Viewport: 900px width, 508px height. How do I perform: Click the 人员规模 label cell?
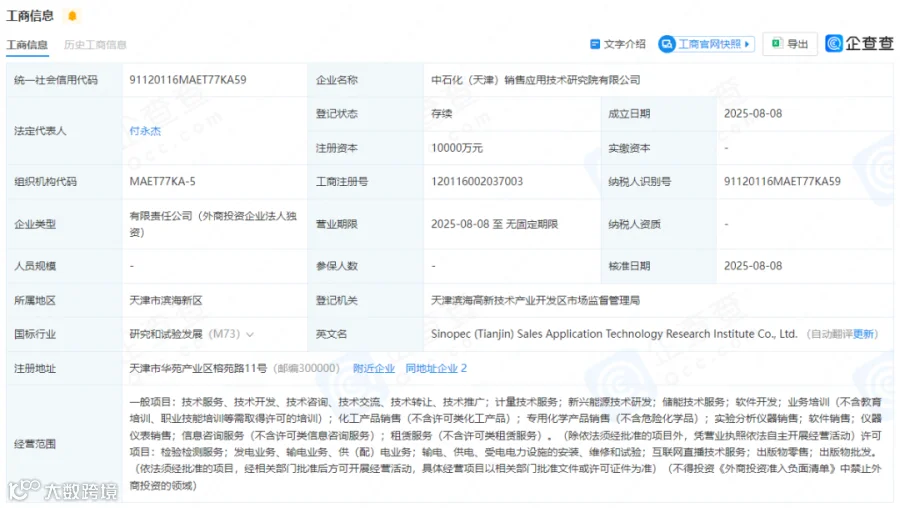[x=64, y=266]
